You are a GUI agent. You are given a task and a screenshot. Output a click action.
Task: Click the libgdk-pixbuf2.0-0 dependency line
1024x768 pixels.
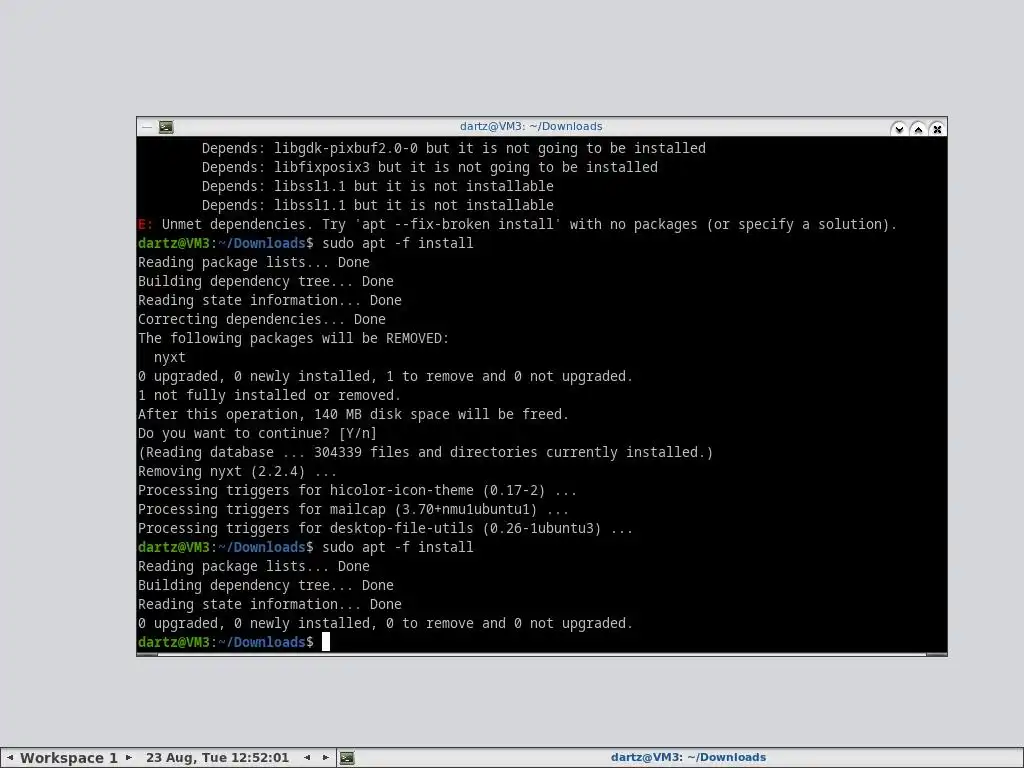[453, 148]
